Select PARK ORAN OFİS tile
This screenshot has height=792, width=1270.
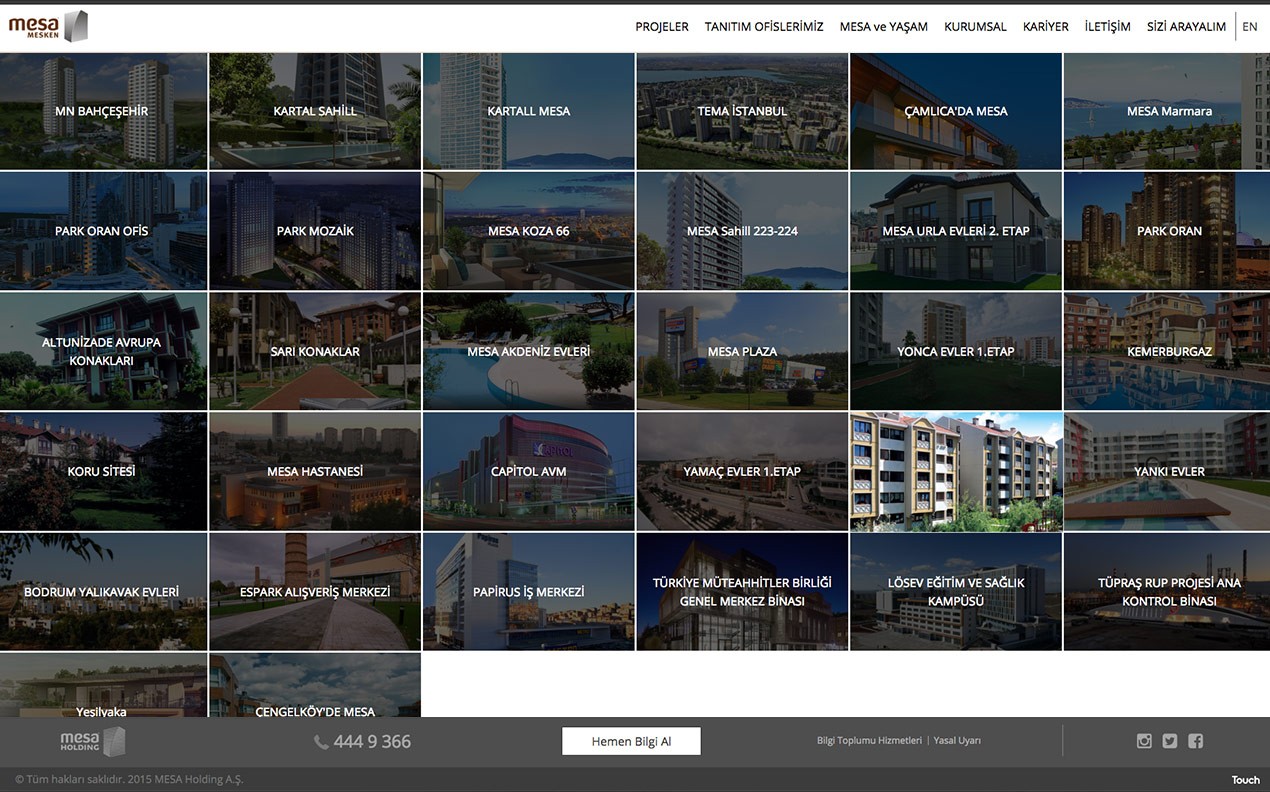103,231
